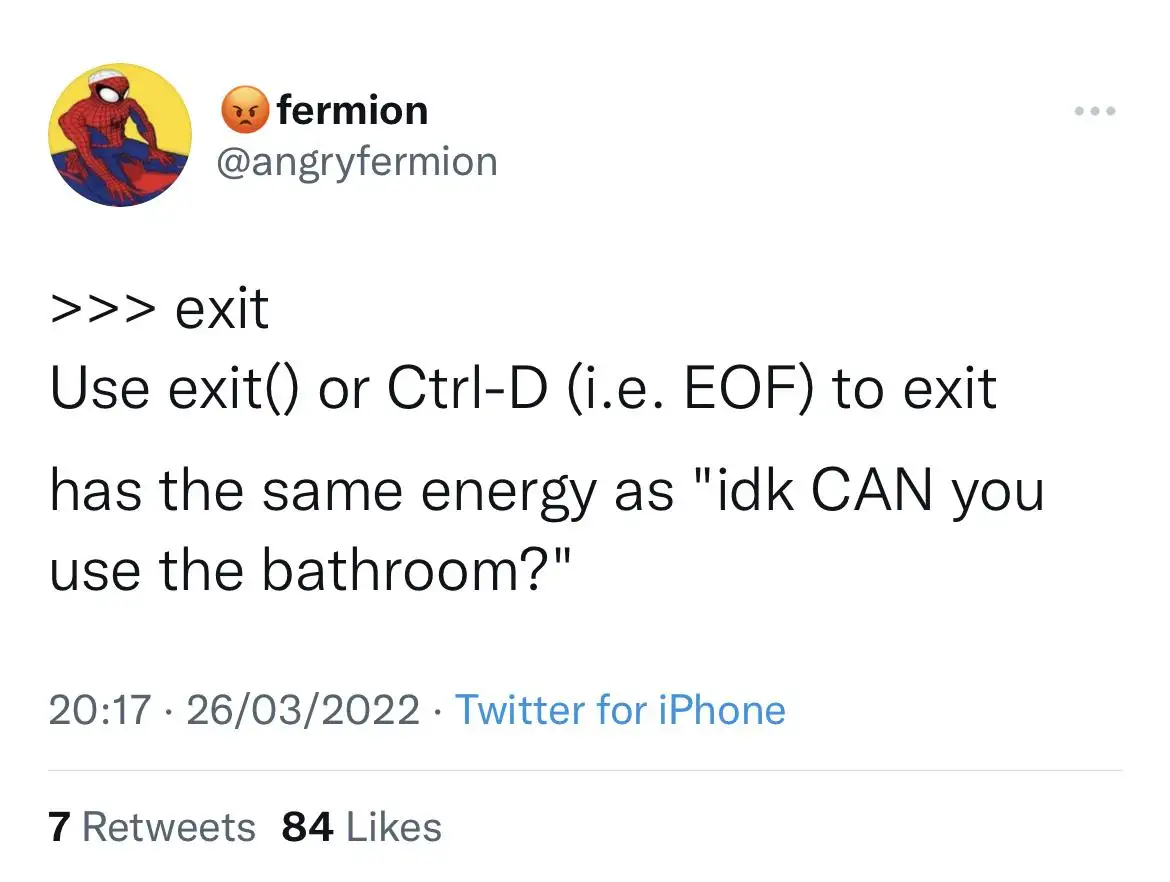
Task: Click the retweet count number 7
Action: [58, 827]
